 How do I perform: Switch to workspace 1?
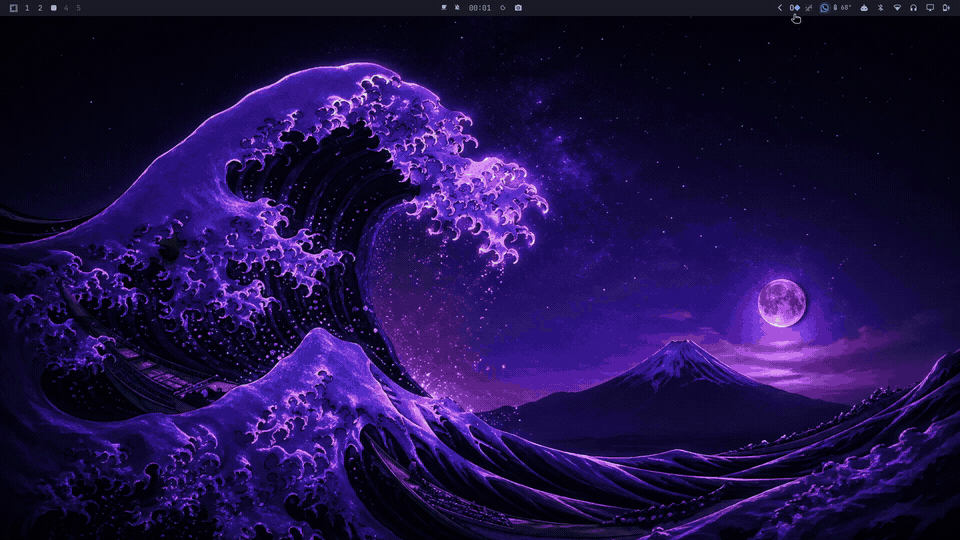[27, 8]
